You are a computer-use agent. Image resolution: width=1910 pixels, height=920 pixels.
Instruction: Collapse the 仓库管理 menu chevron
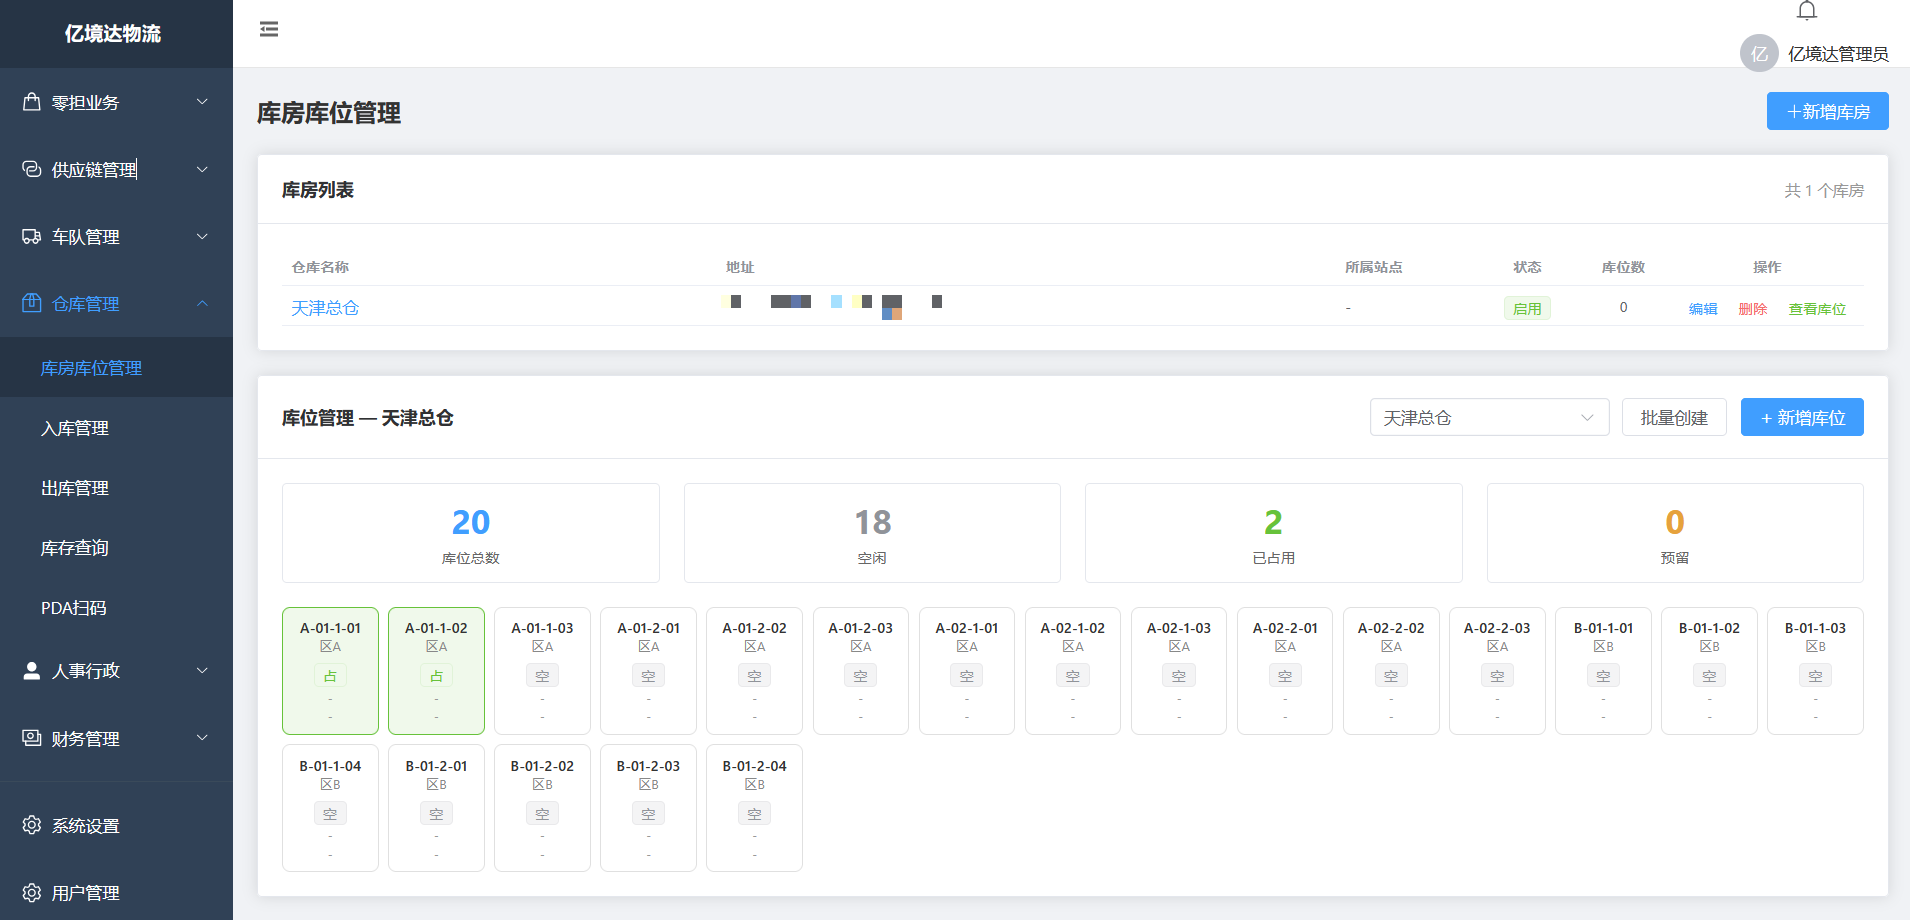click(202, 303)
